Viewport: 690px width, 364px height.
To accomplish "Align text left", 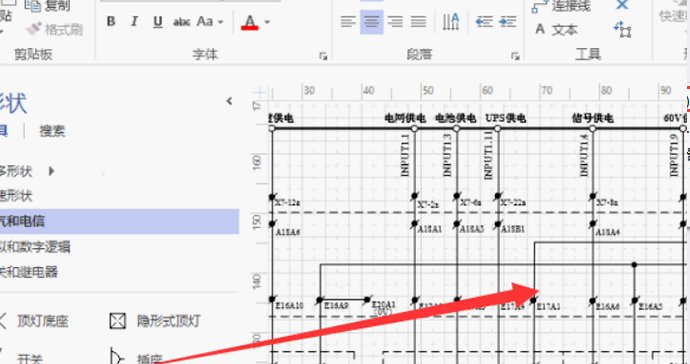I will tap(348, 22).
